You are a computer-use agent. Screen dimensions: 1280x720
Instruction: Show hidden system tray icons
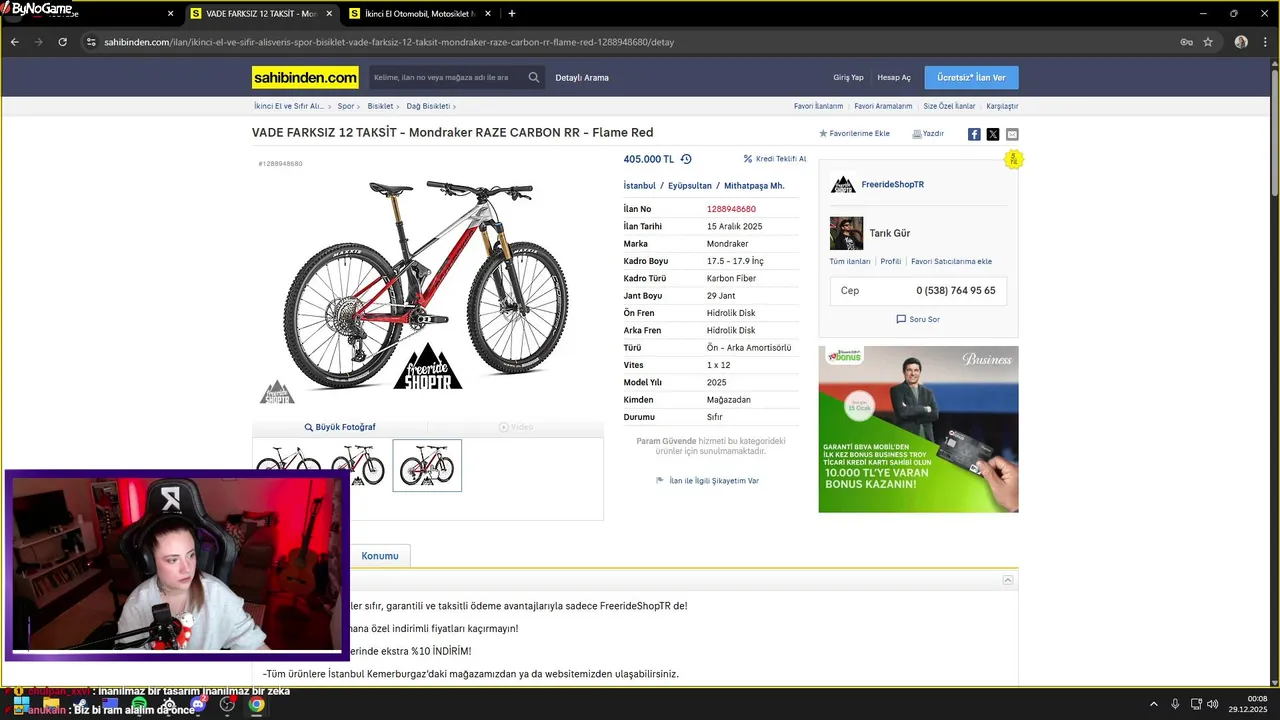pyautogui.click(x=1153, y=704)
